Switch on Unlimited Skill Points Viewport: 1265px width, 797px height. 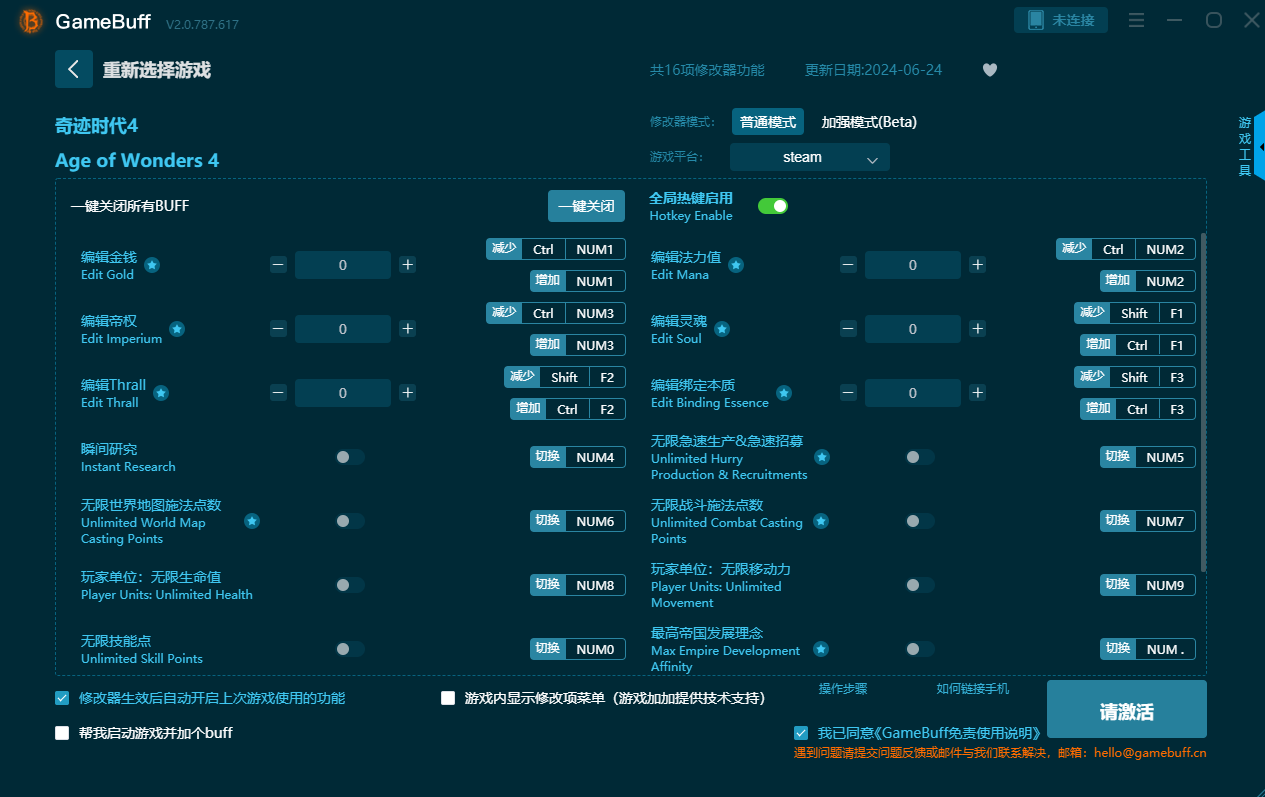click(349, 649)
